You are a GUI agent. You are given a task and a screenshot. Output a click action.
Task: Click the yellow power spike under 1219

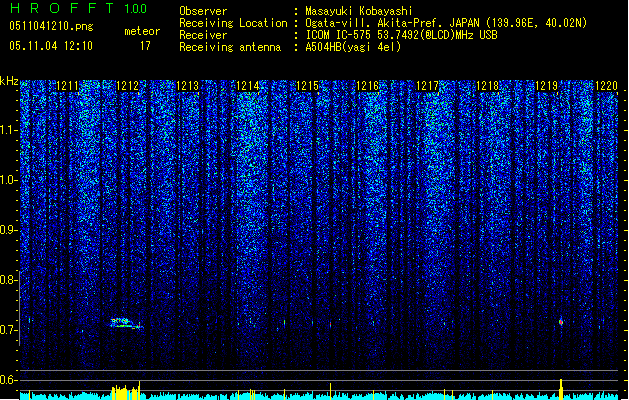coord(561,389)
